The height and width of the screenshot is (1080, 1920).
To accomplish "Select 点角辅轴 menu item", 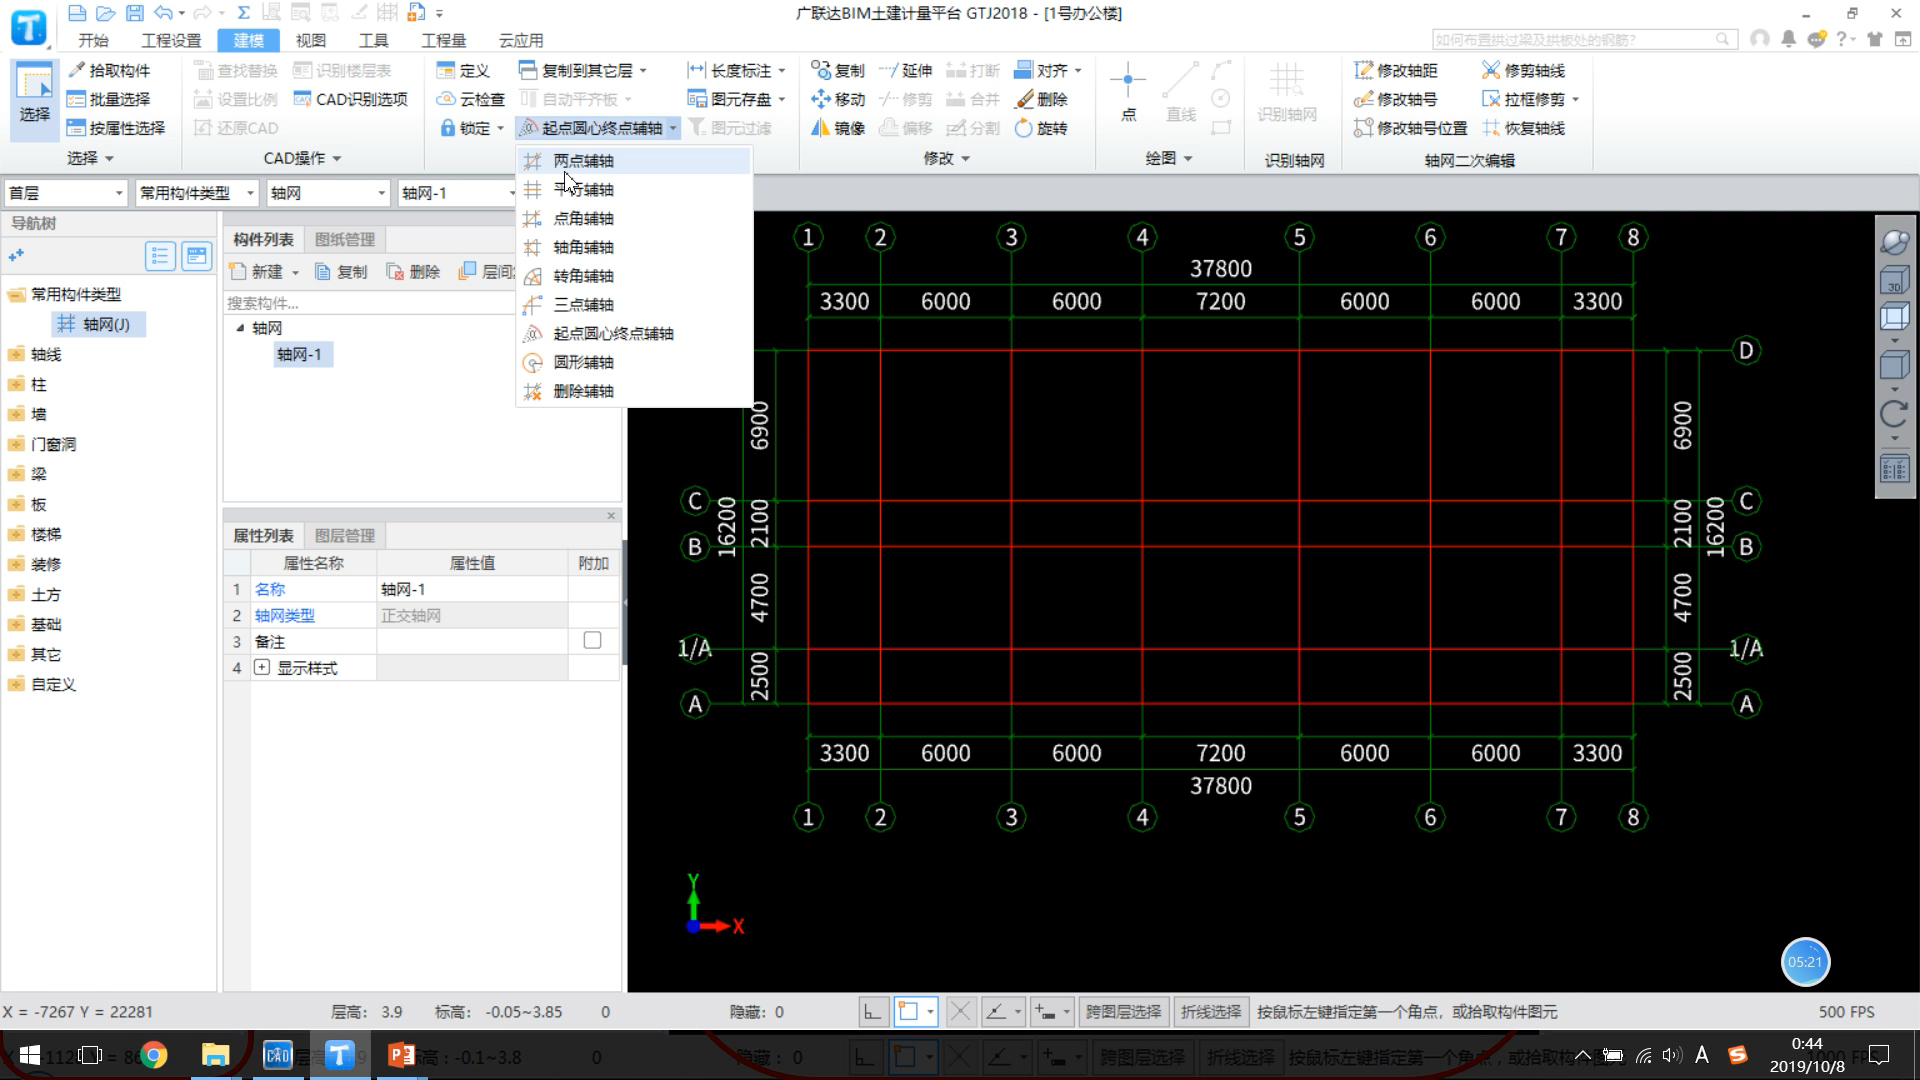I will click(634, 218).
